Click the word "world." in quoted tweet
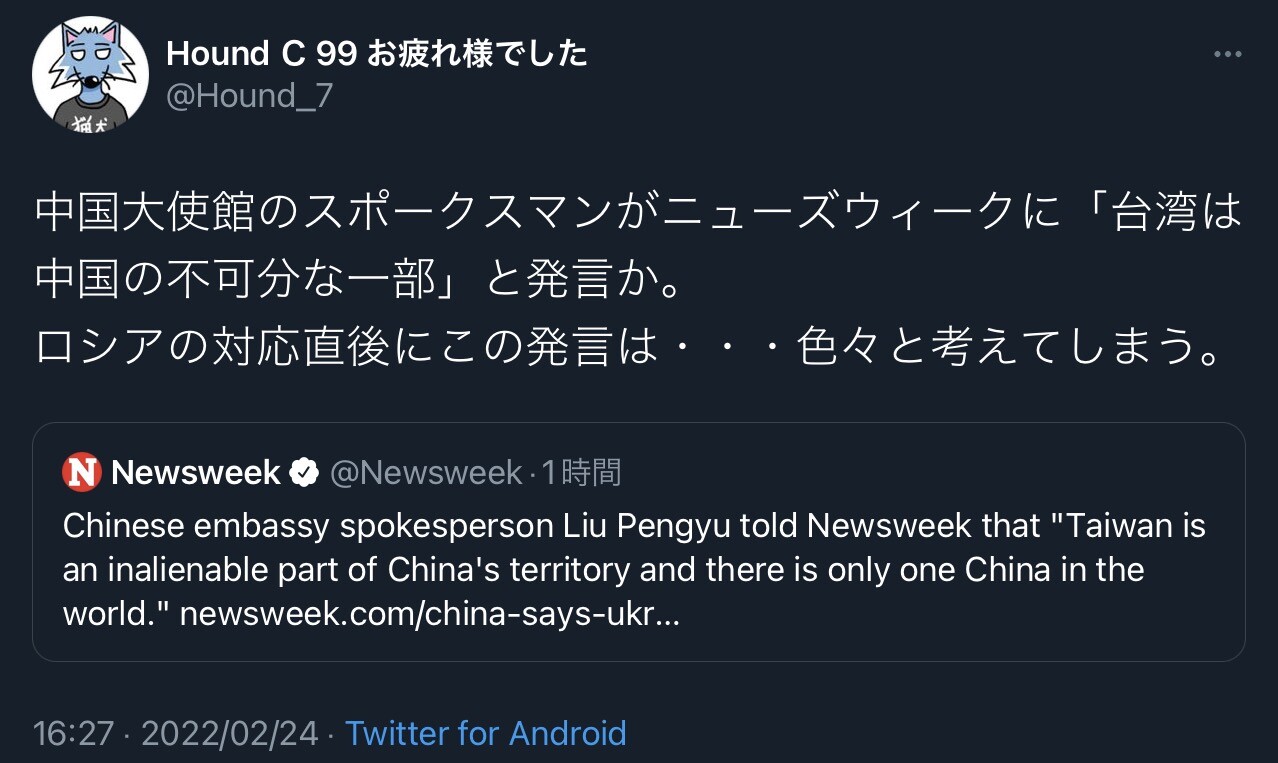The height and width of the screenshot is (763, 1278). 116,614
